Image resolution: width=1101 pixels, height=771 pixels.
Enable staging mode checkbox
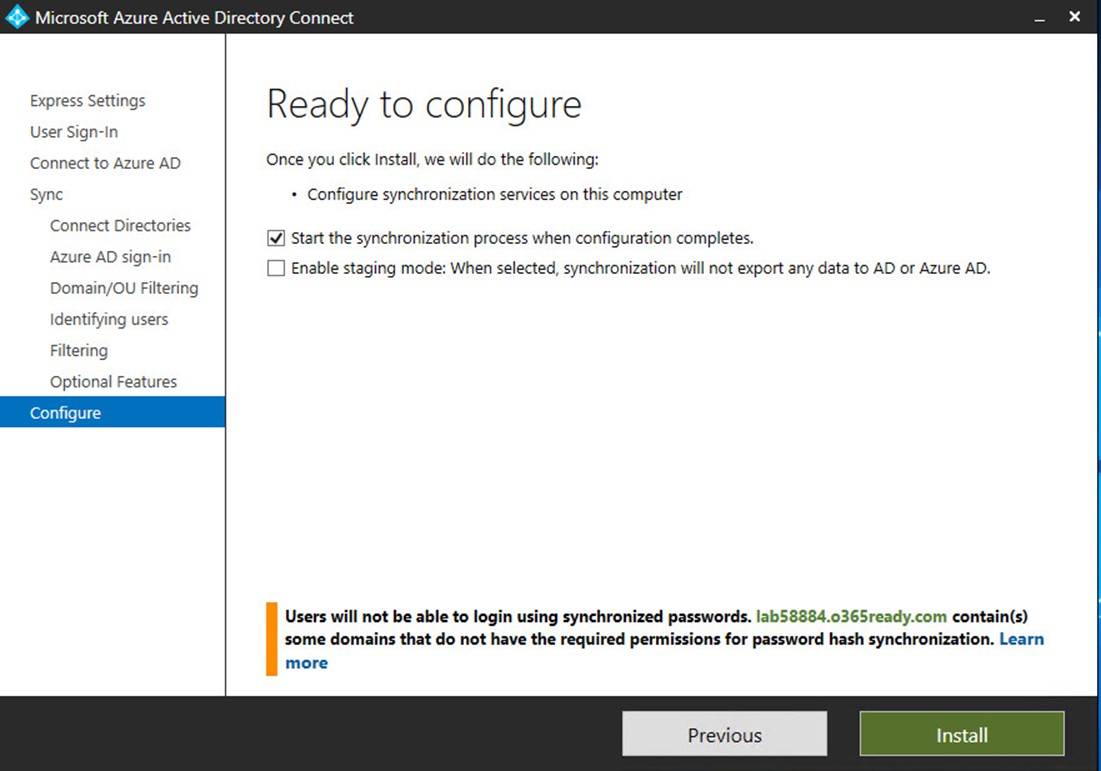(x=276, y=268)
